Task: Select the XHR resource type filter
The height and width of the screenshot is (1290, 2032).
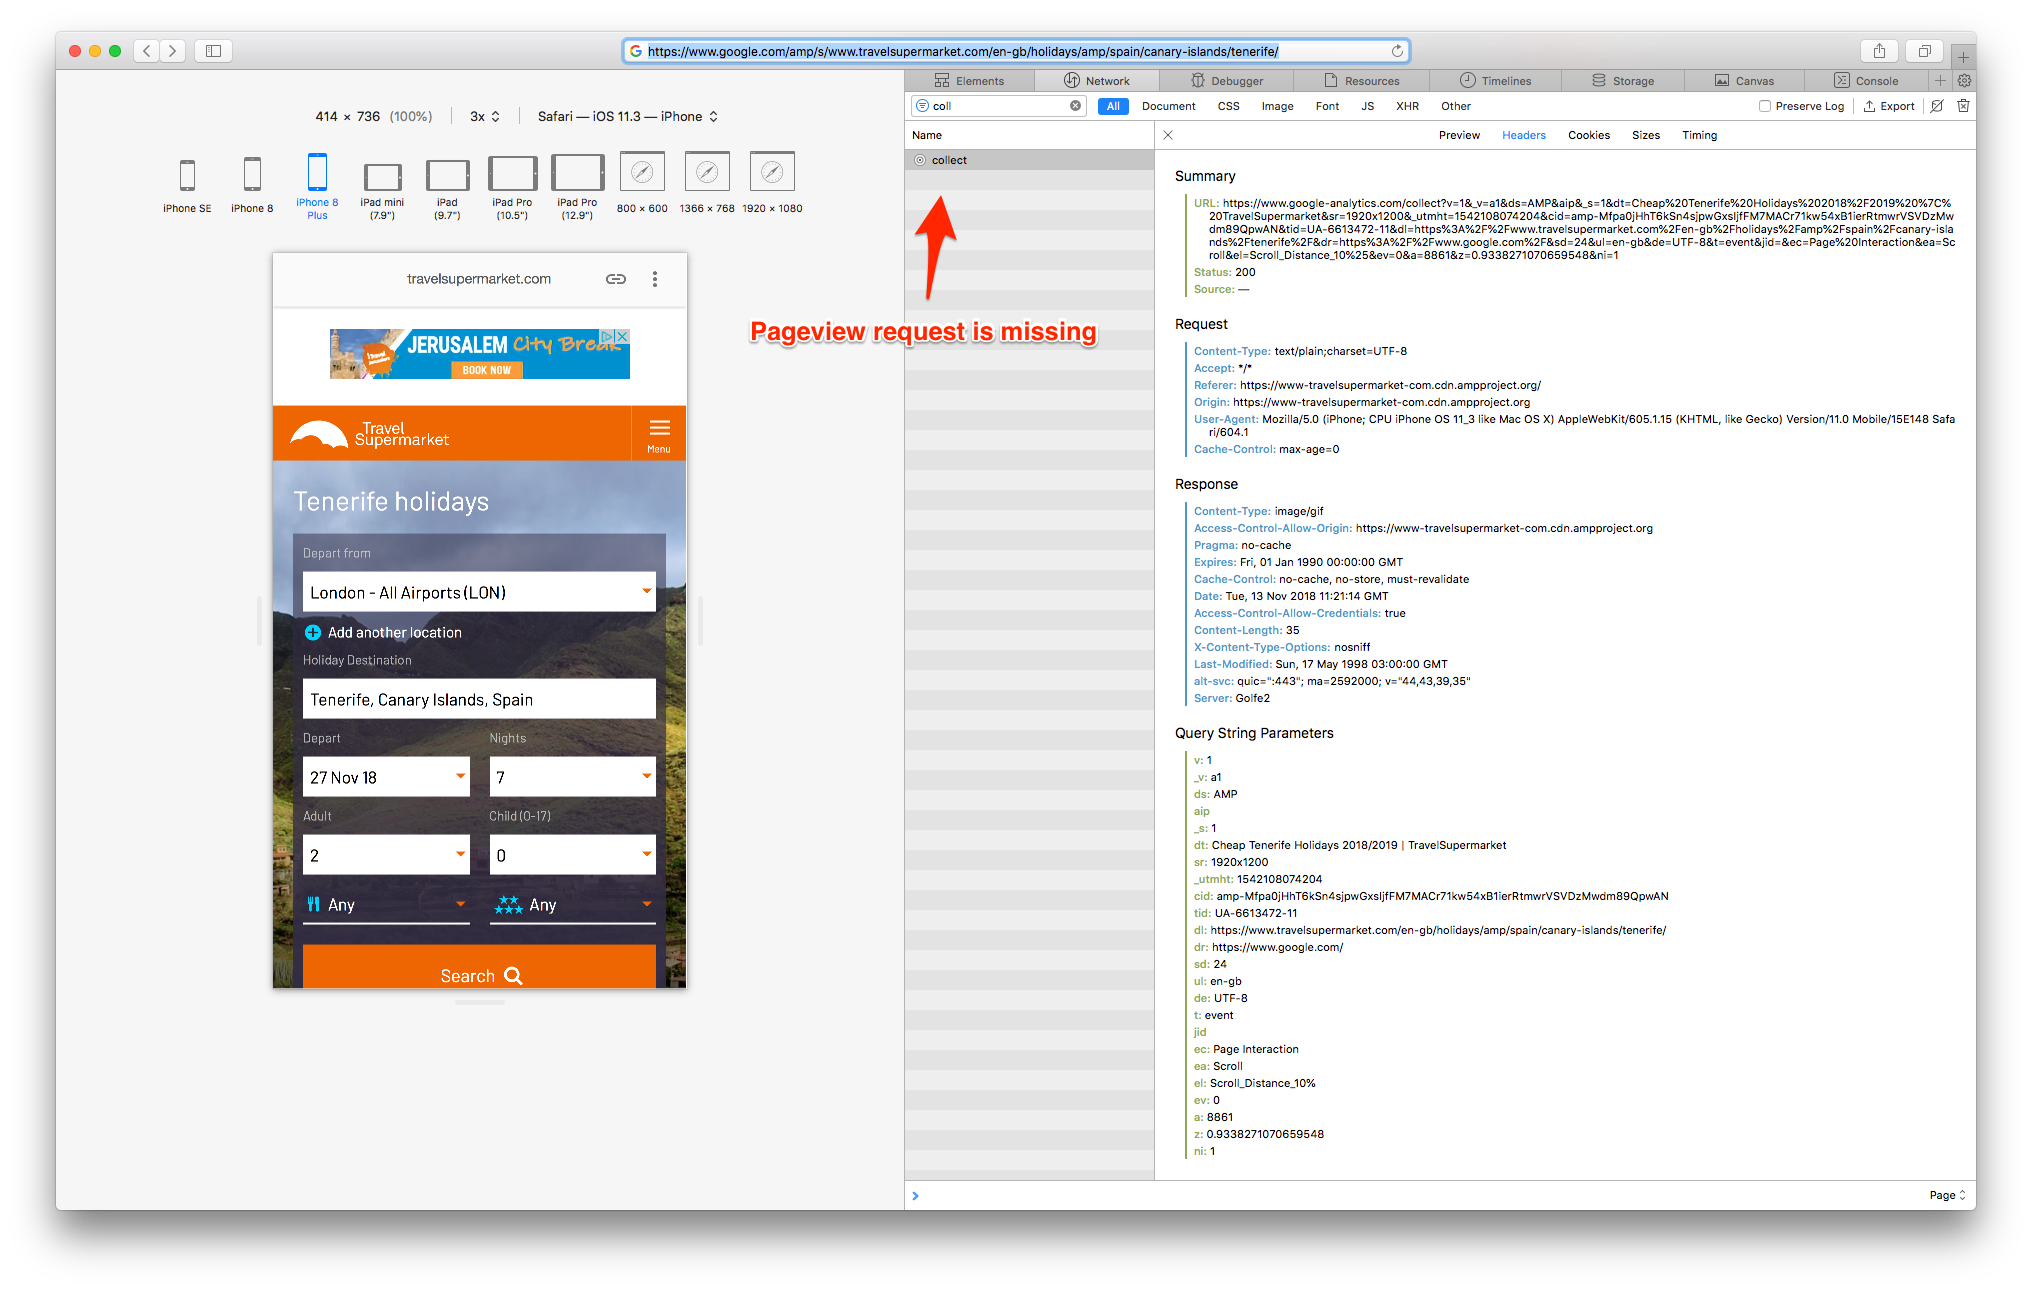Action: coord(1407,106)
